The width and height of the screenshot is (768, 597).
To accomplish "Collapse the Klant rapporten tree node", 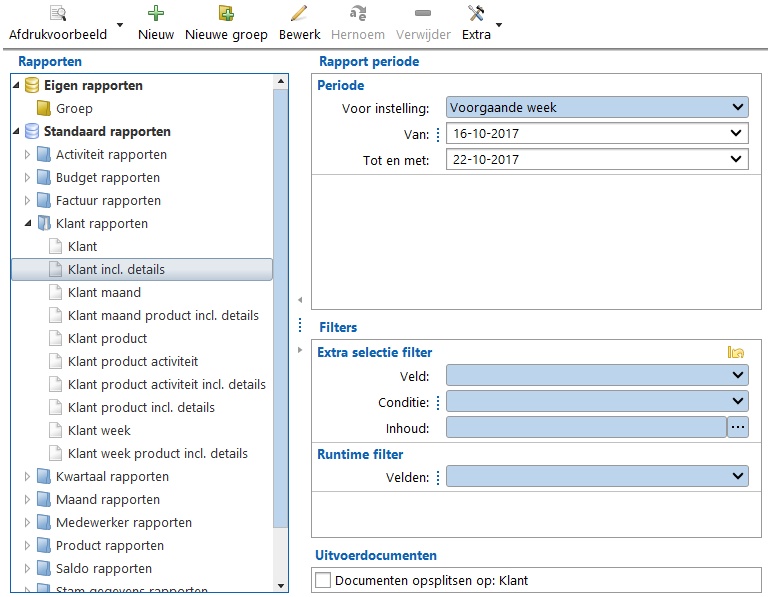I will point(28,224).
